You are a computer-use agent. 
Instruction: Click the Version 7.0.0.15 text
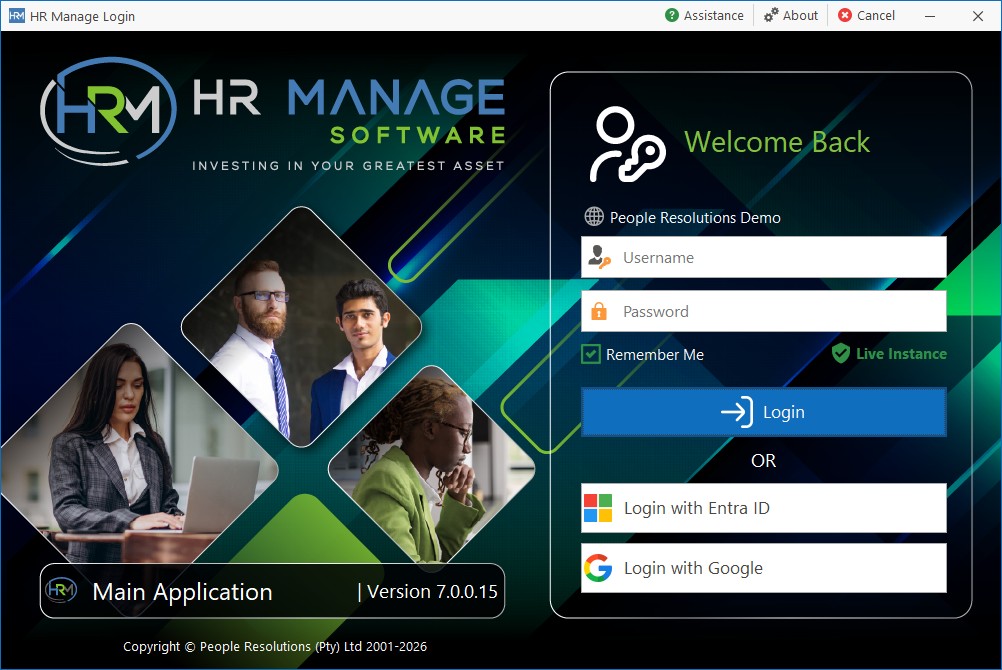pos(433,592)
